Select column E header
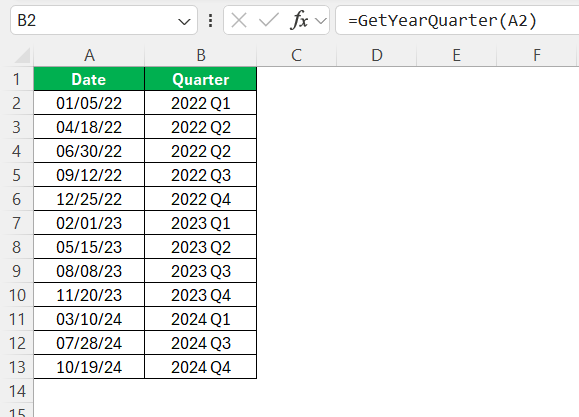The width and height of the screenshot is (579, 417). (x=457, y=55)
